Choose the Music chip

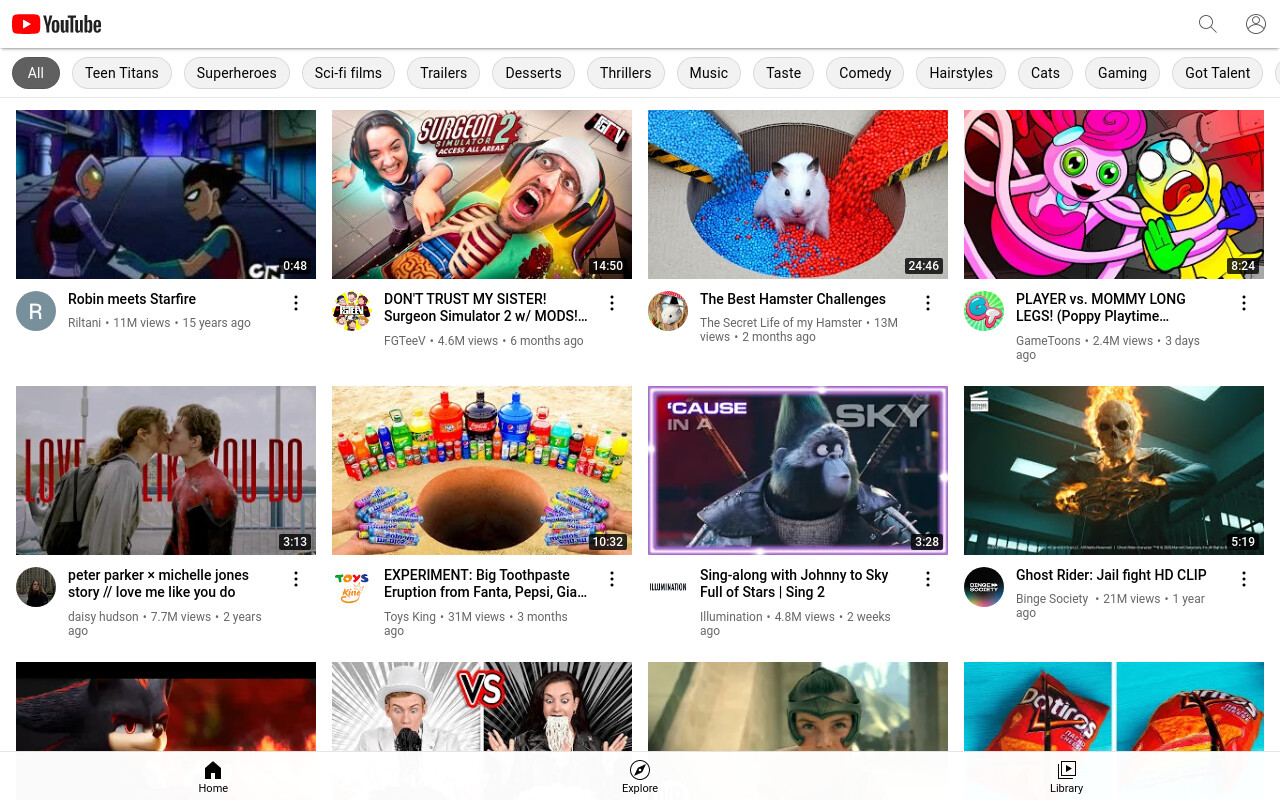point(709,73)
